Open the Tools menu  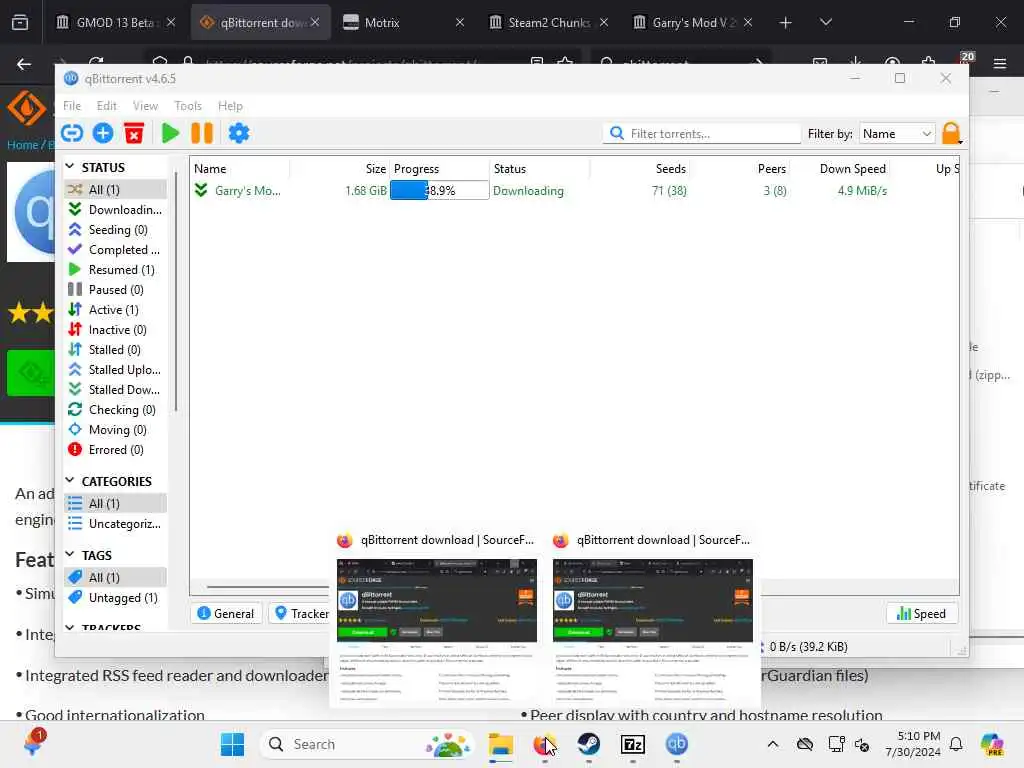pos(188,106)
